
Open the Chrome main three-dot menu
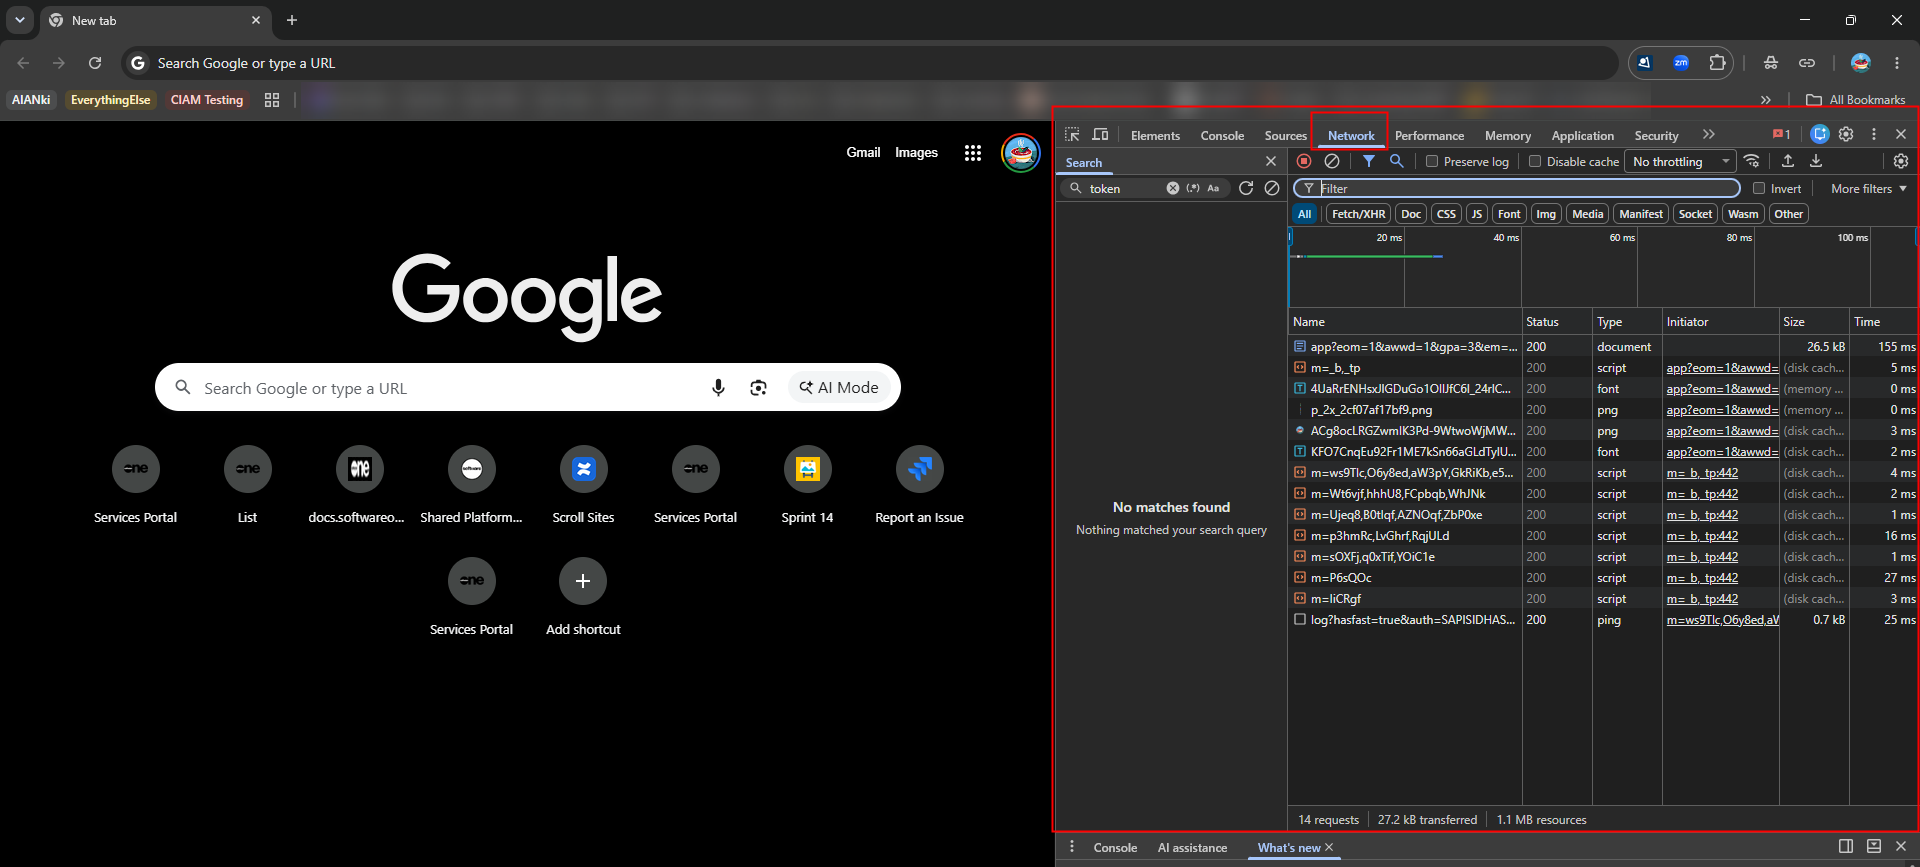[x=1897, y=62]
